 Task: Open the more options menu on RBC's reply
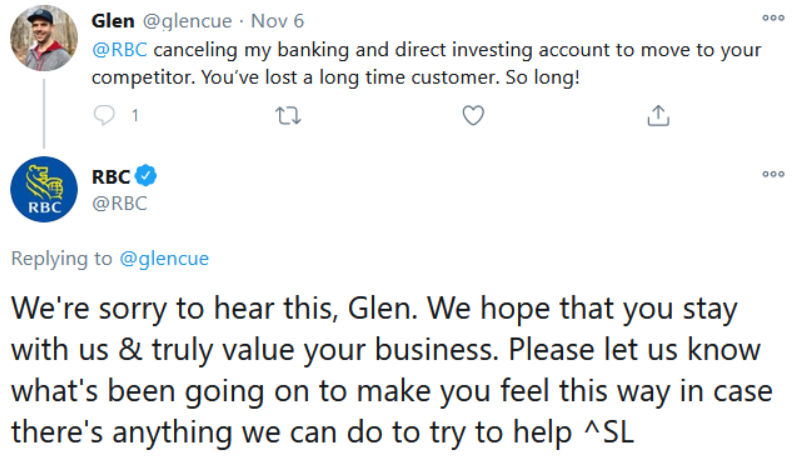coord(773,174)
